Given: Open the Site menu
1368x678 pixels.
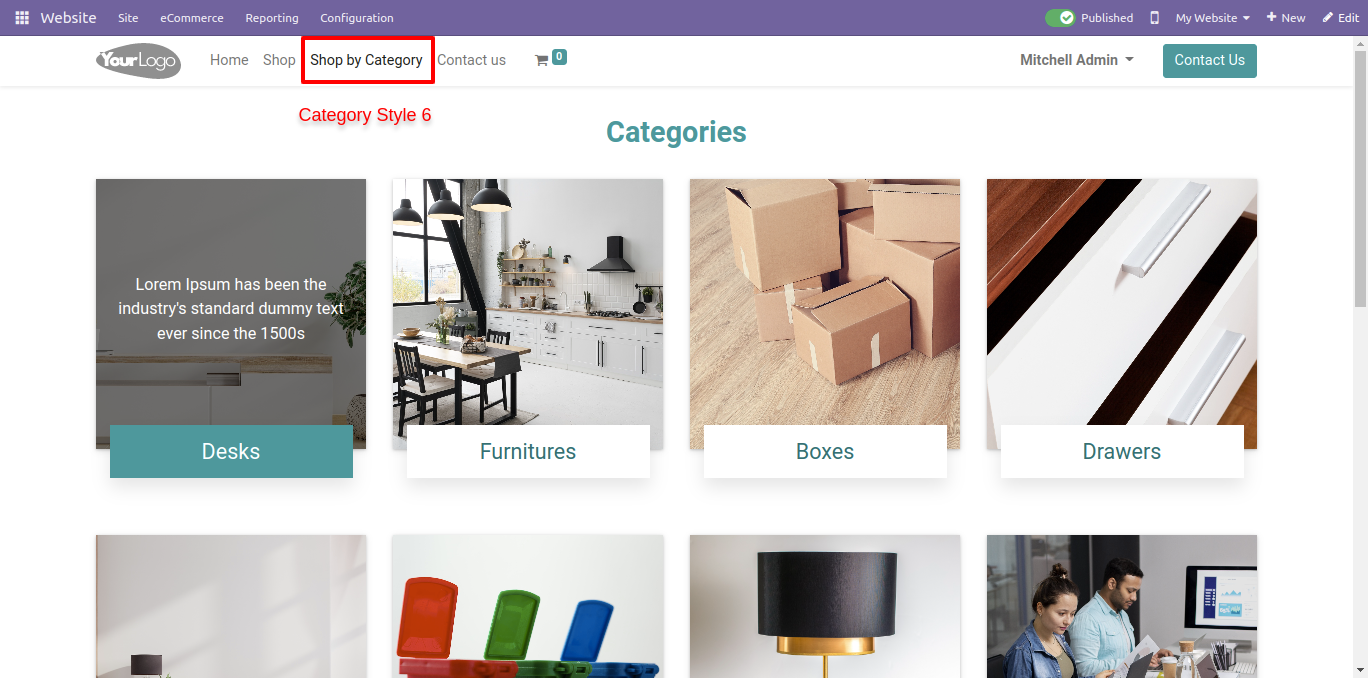Looking at the screenshot, I should (x=128, y=18).
